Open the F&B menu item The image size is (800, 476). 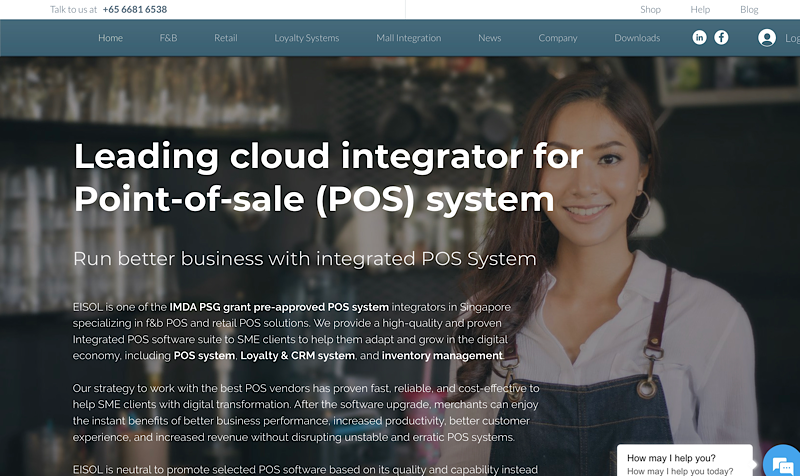pos(168,38)
